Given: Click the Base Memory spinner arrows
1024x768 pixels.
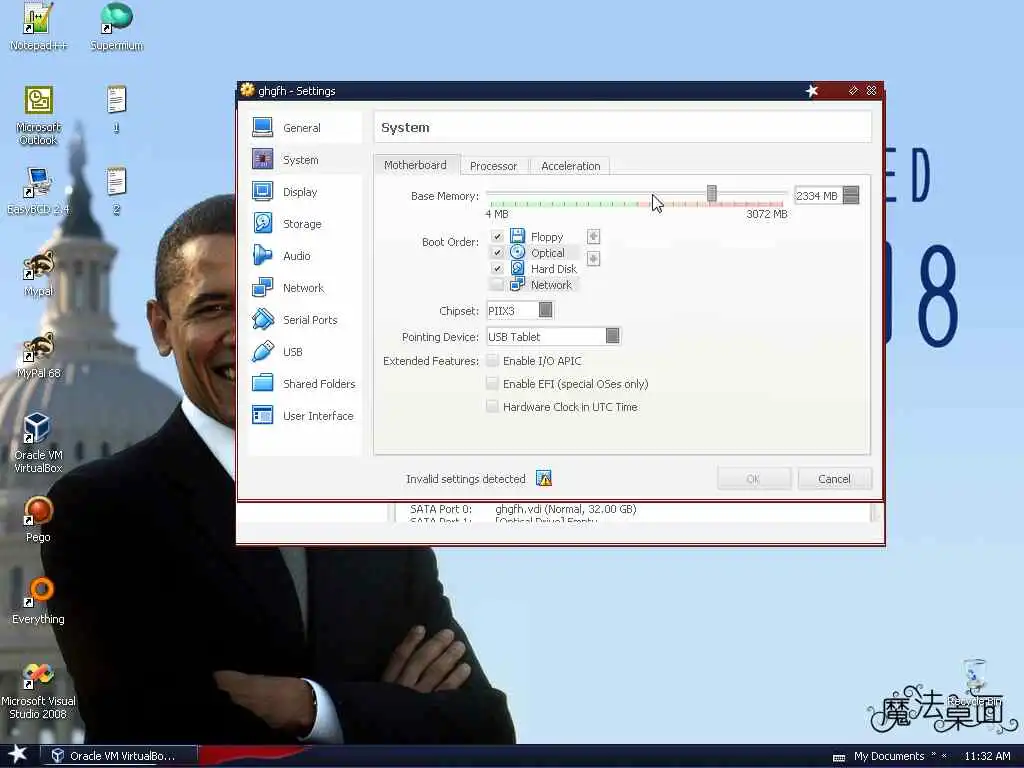Looking at the screenshot, I should click(x=851, y=195).
